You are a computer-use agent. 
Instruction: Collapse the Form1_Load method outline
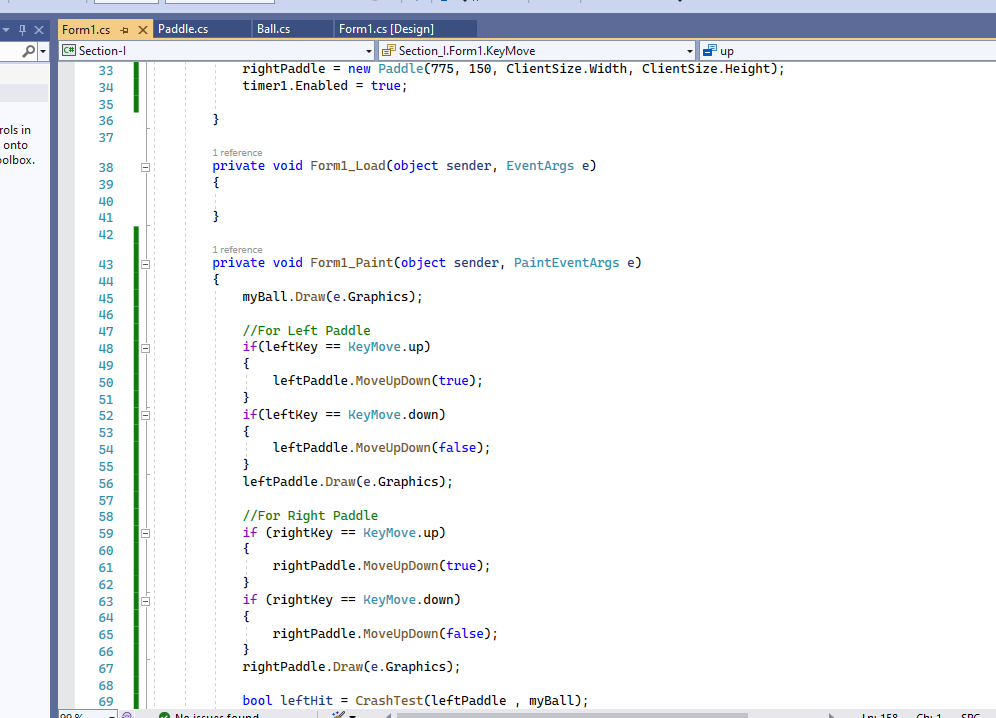pos(145,167)
